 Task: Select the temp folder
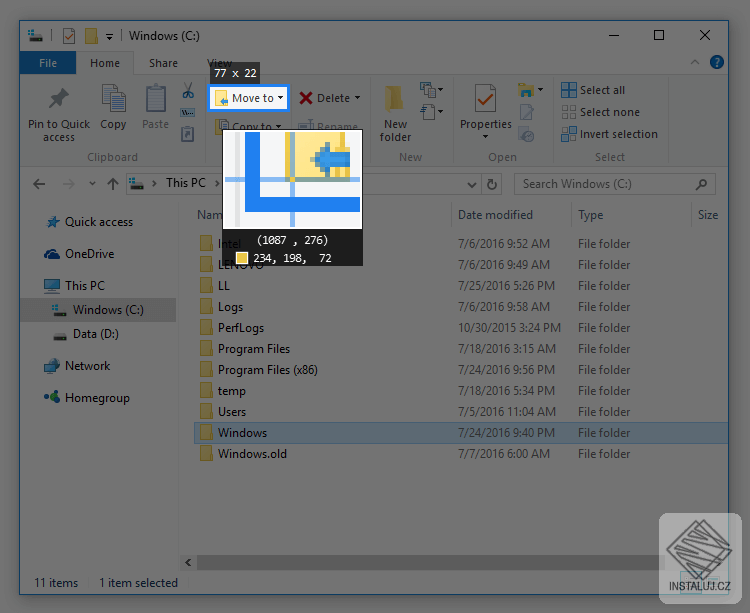coord(232,391)
